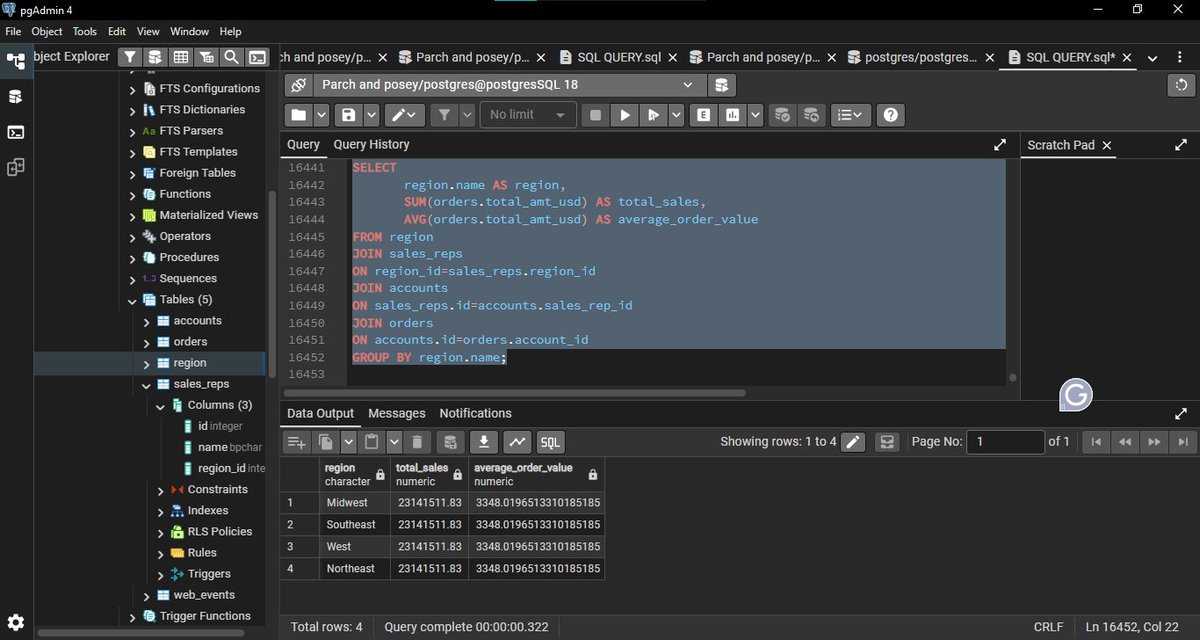Expand the accounts table node
Image resolution: width=1200 pixels, height=640 pixels.
point(147,321)
